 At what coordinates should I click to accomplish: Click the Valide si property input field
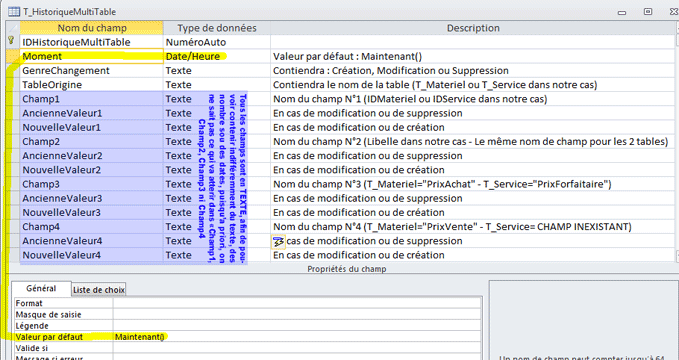point(297,348)
